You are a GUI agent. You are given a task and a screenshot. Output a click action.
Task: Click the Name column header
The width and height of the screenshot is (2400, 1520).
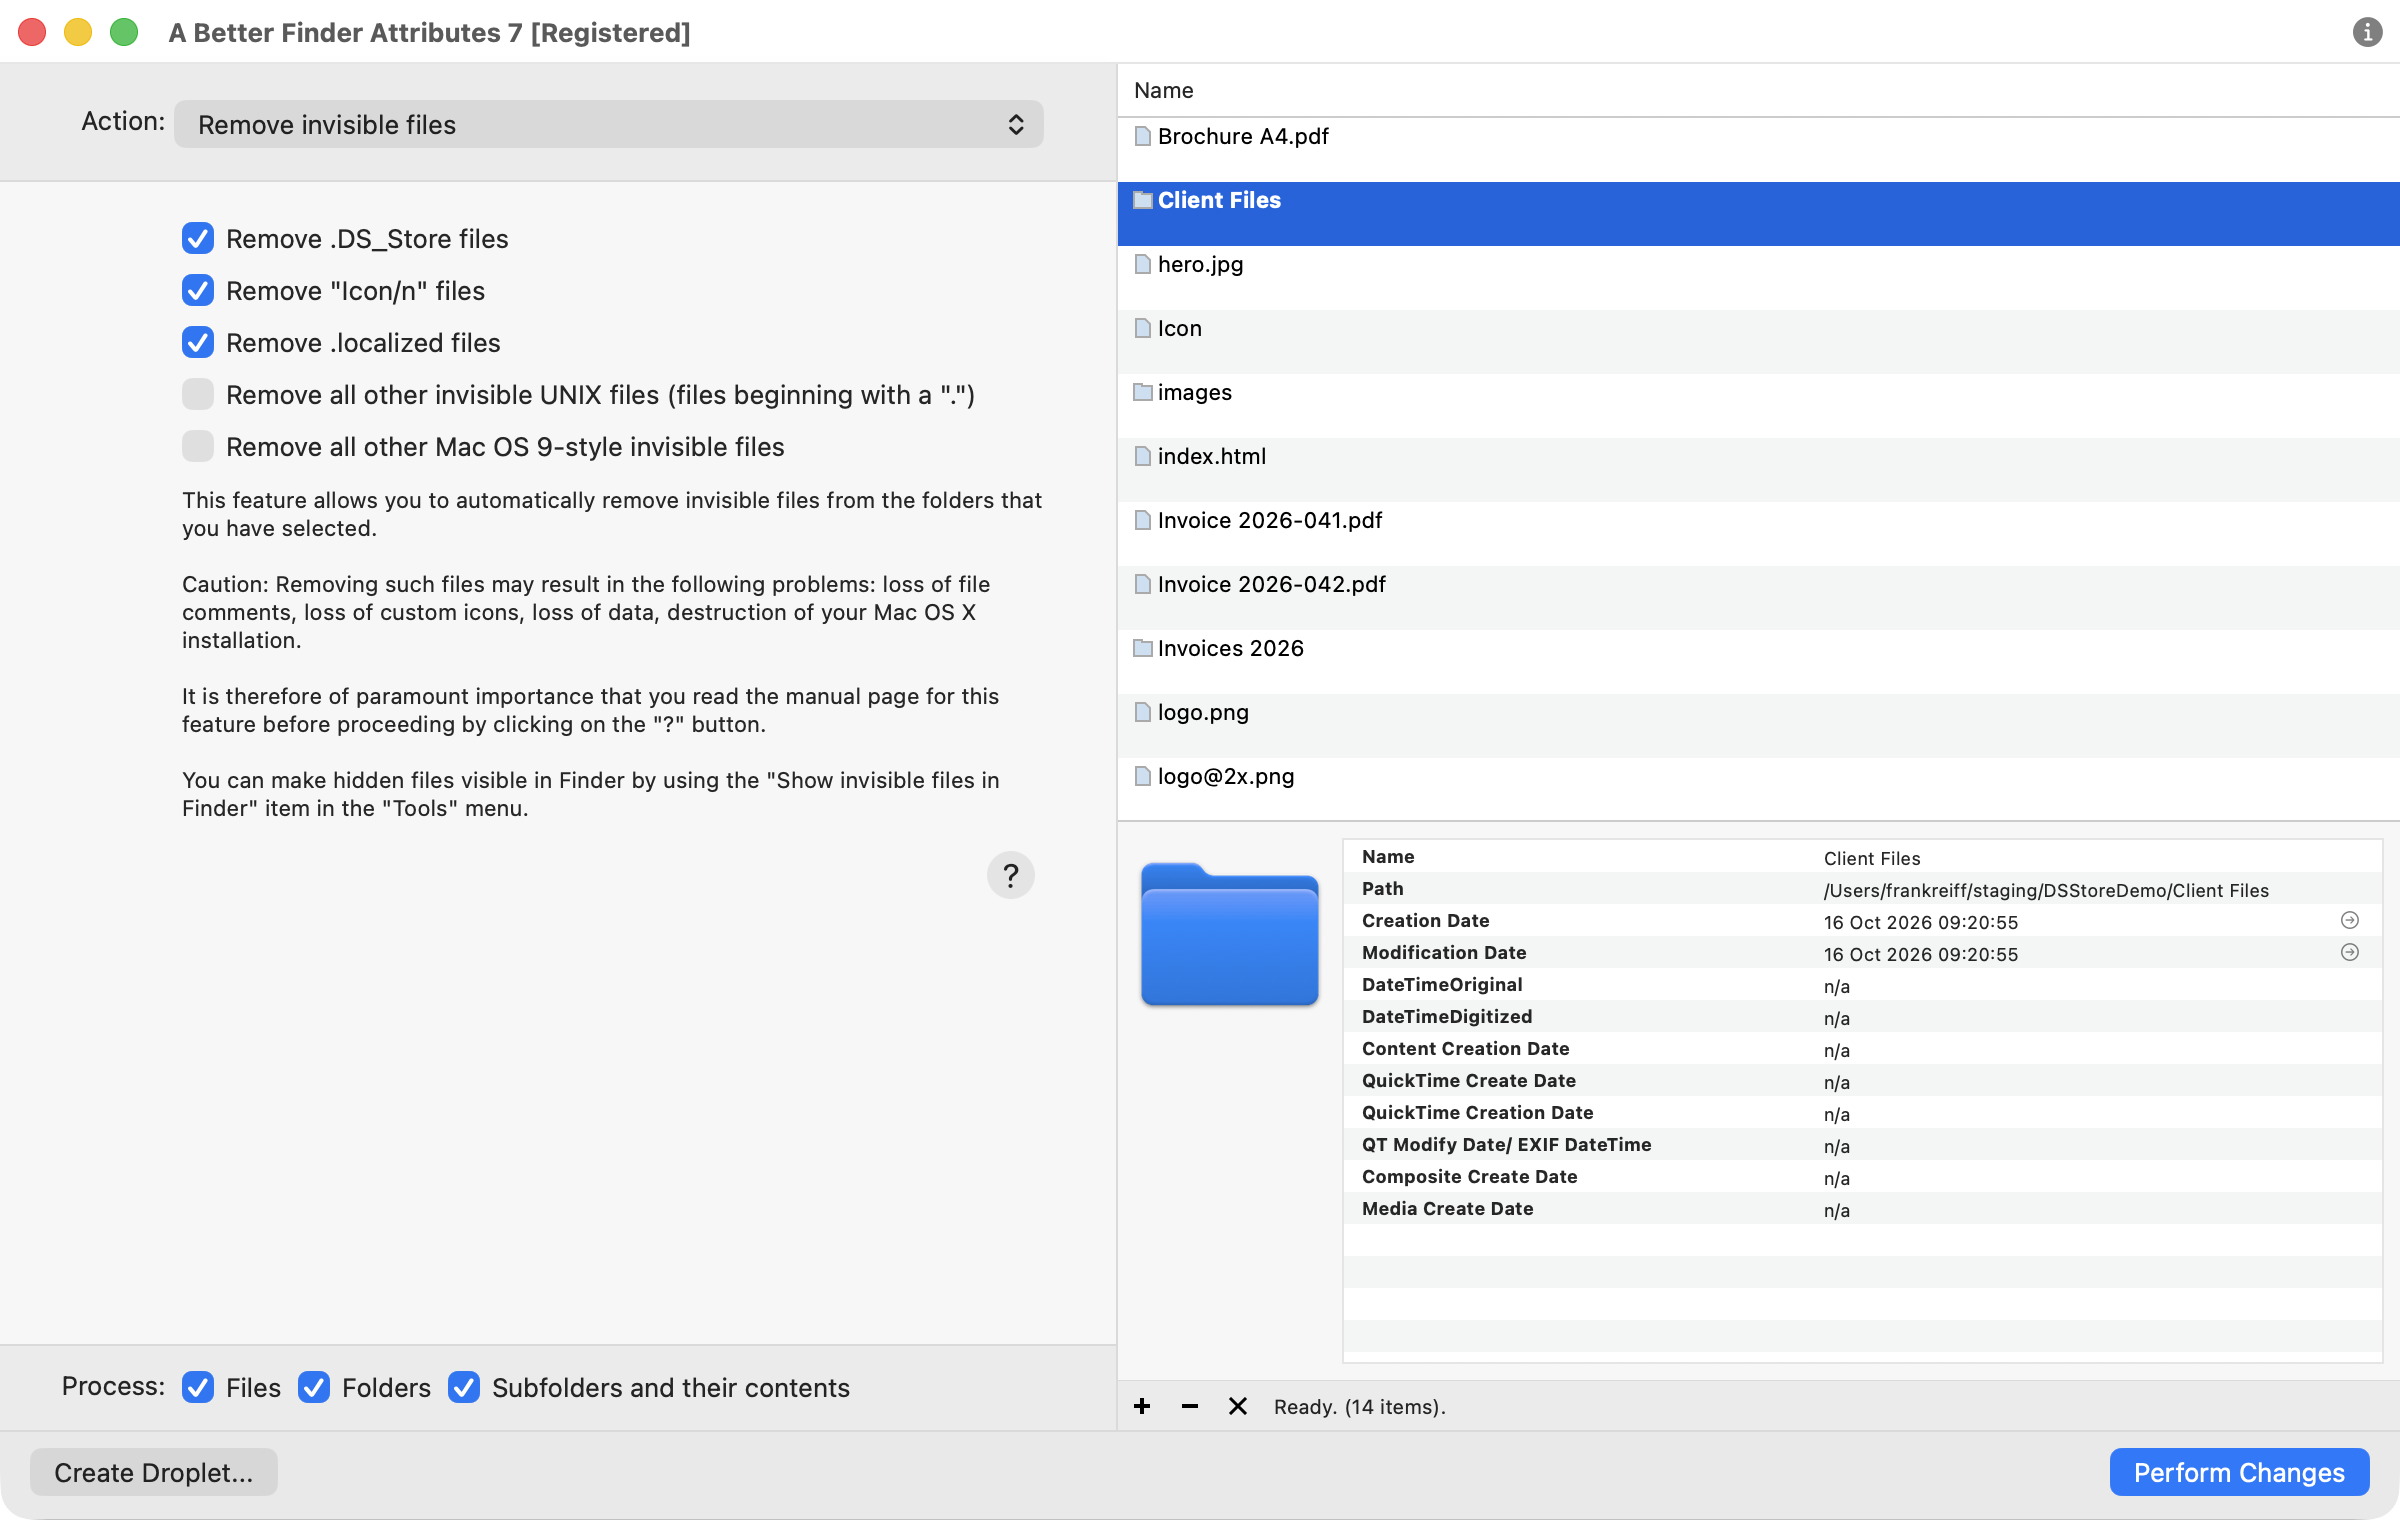point(1759,90)
